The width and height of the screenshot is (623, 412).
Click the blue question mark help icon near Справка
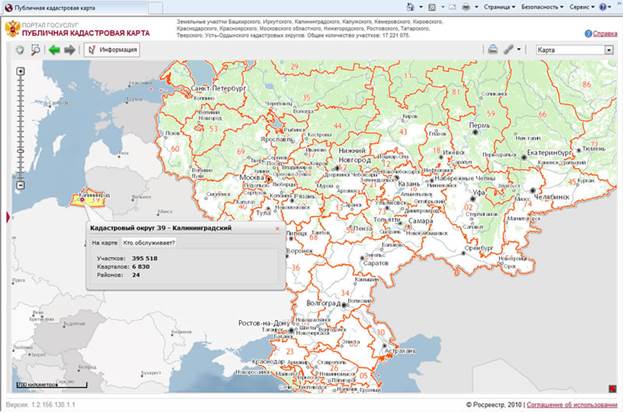588,34
